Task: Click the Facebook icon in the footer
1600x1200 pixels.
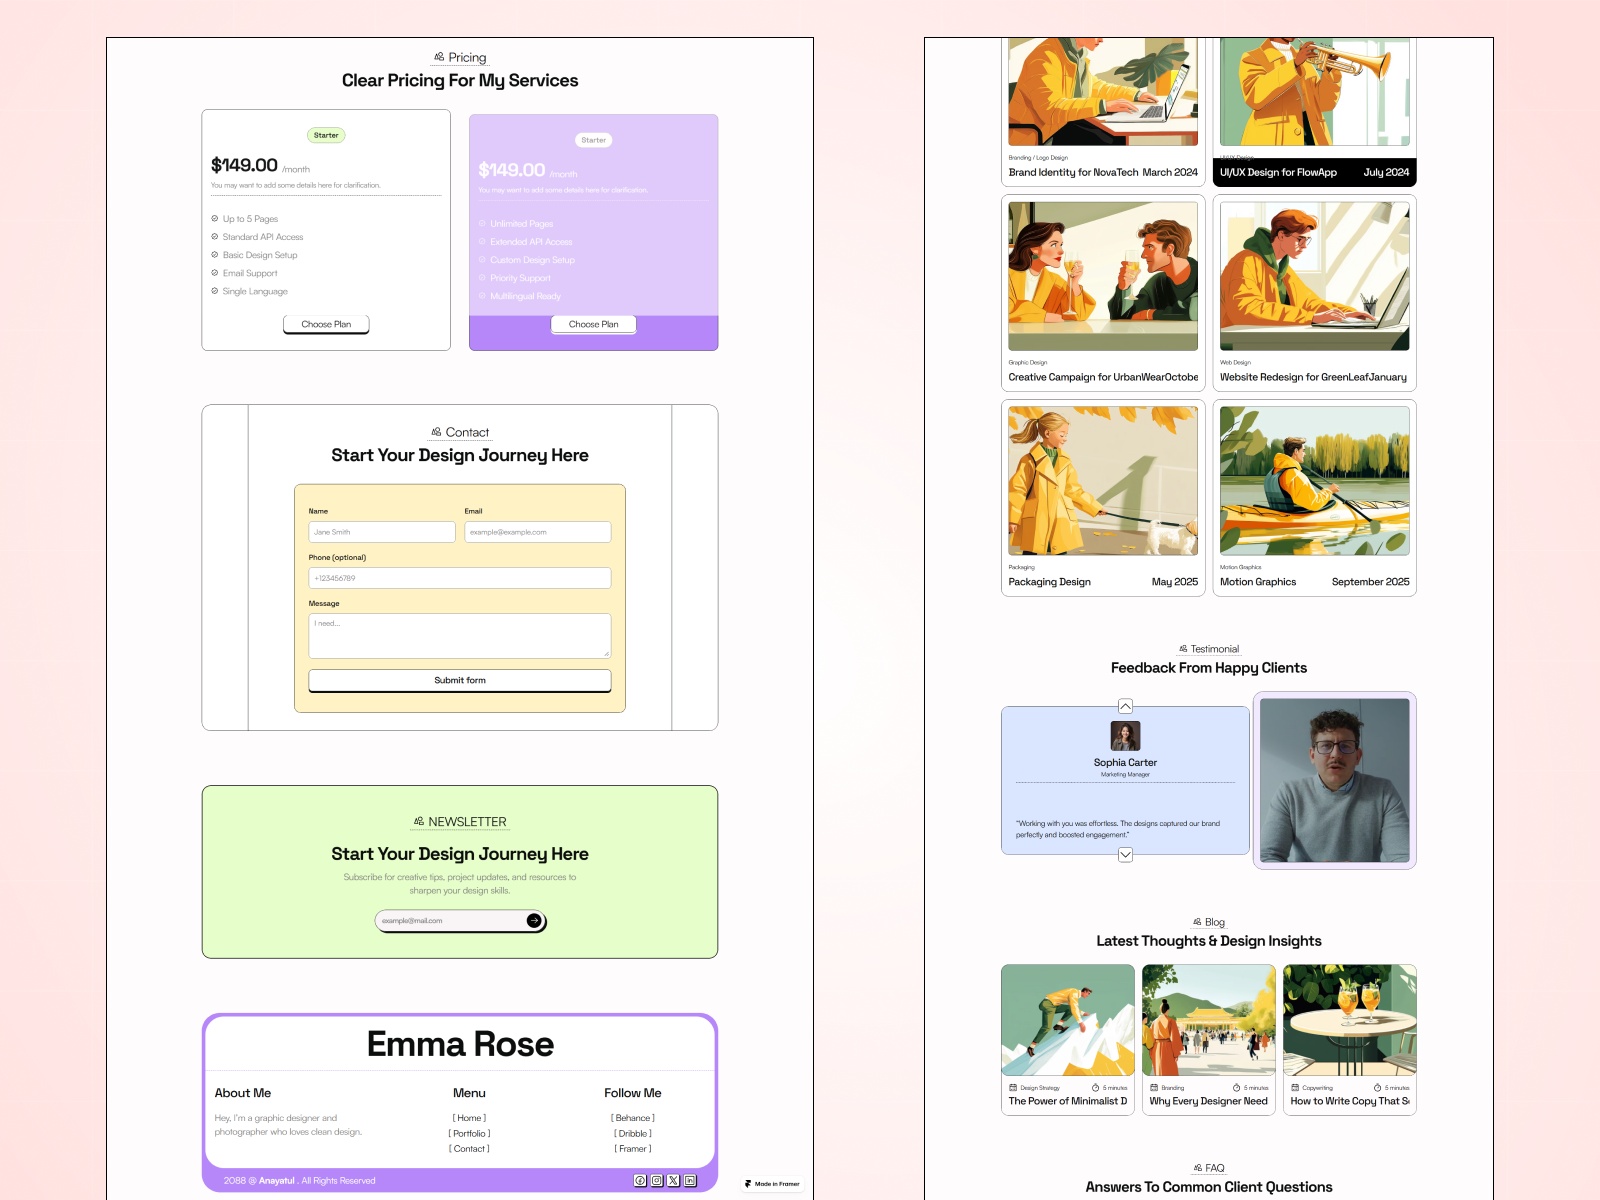Action: click(640, 1180)
